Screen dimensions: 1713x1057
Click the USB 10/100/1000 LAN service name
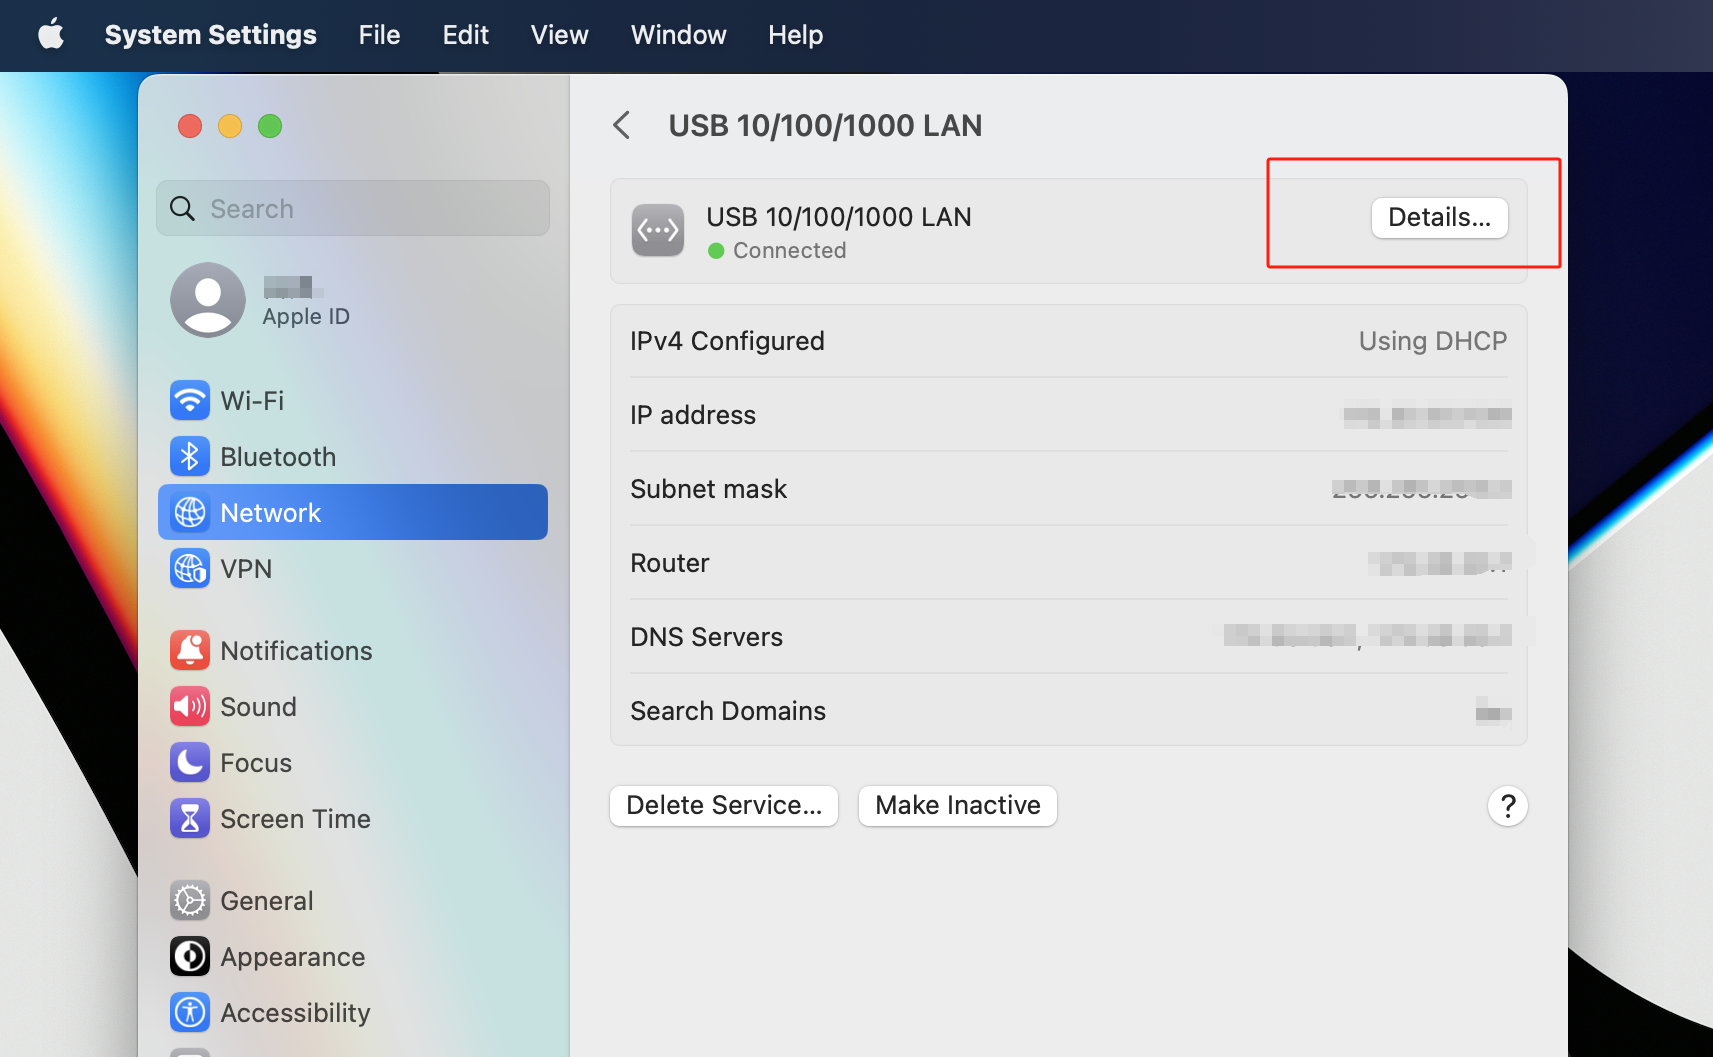click(x=839, y=217)
